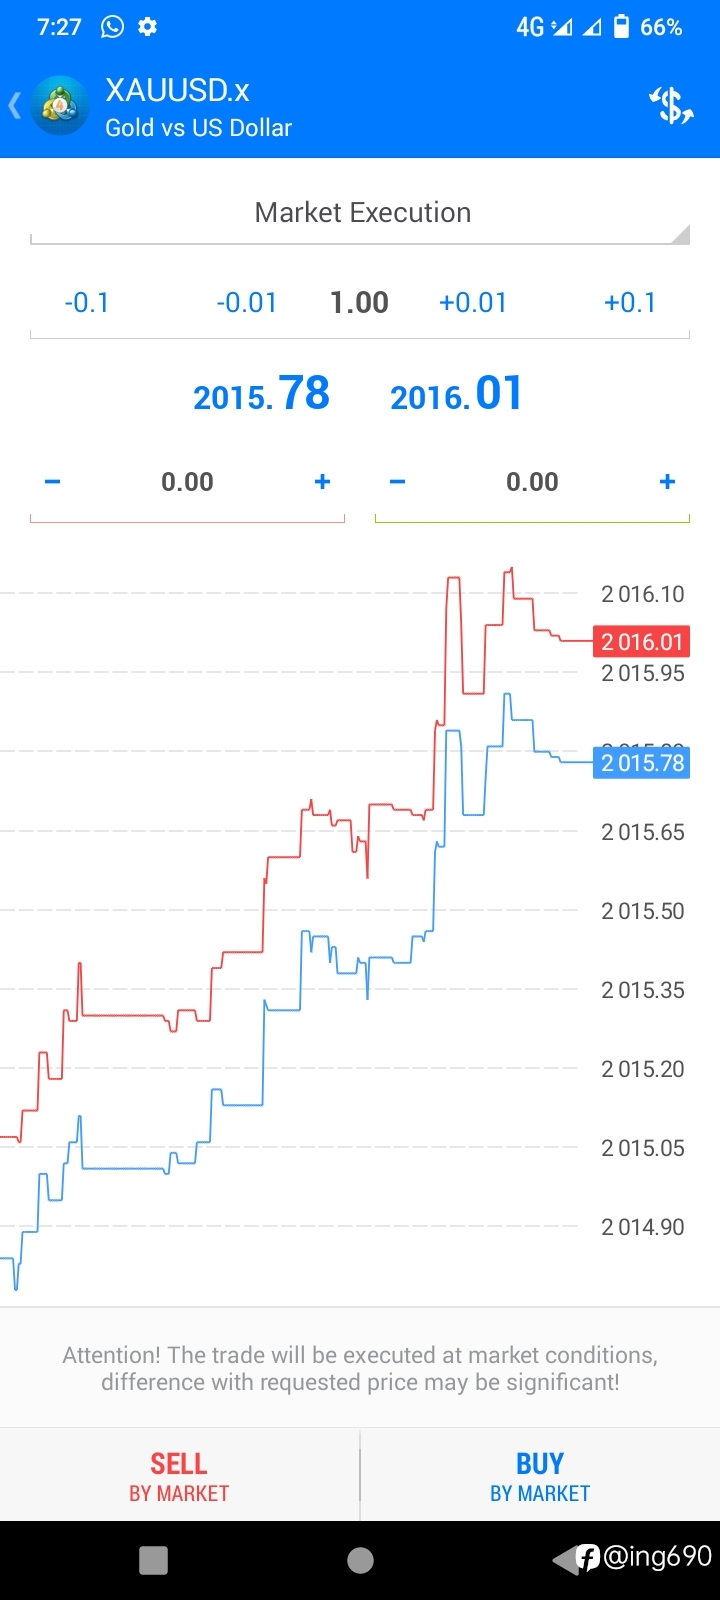The height and width of the screenshot is (1600, 720).
Task: Decrease volume by 0.01
Action: 246,303
